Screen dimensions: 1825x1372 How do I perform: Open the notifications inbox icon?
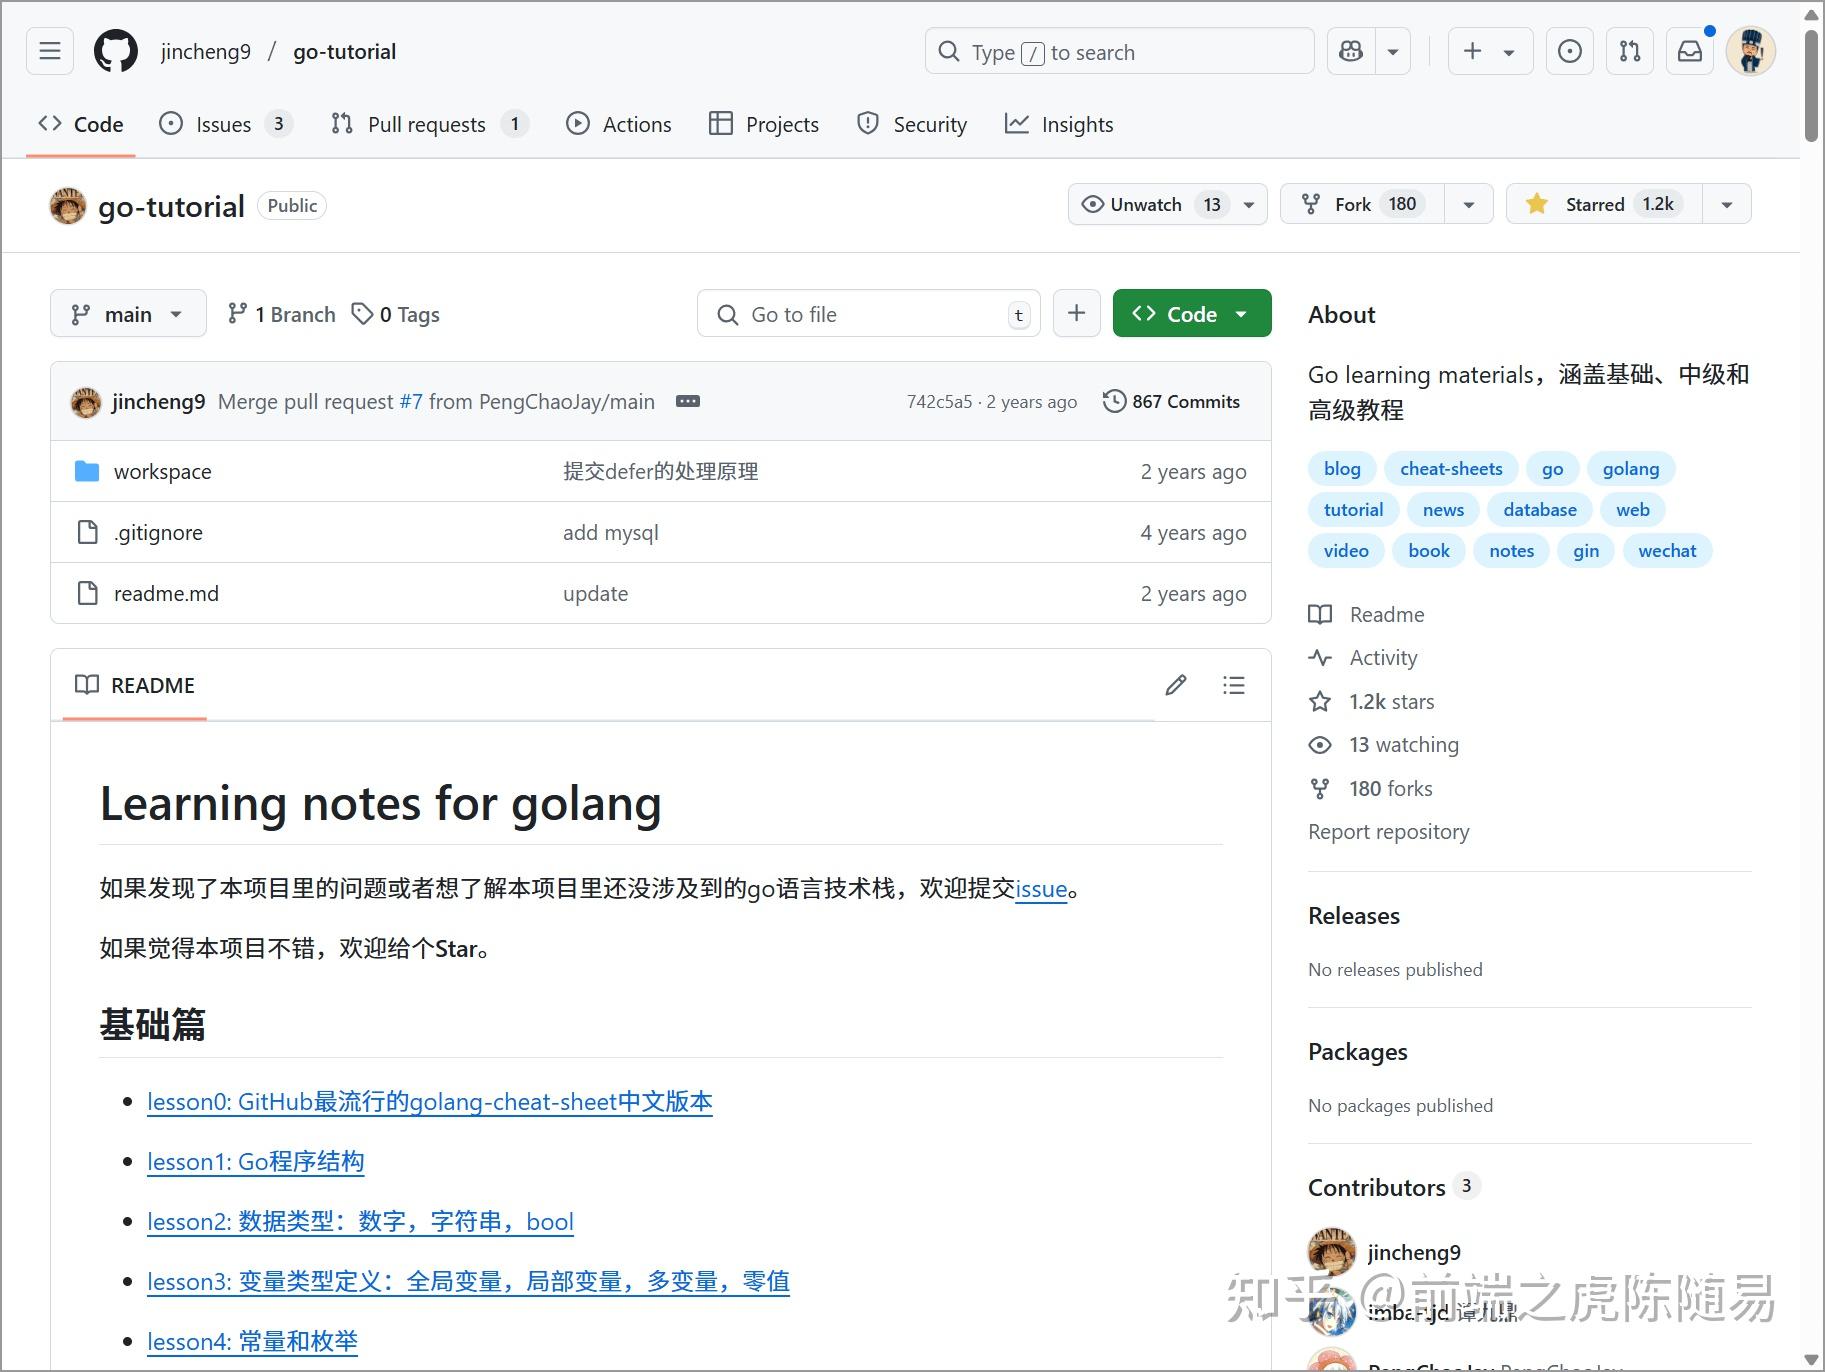point(1689,51)
